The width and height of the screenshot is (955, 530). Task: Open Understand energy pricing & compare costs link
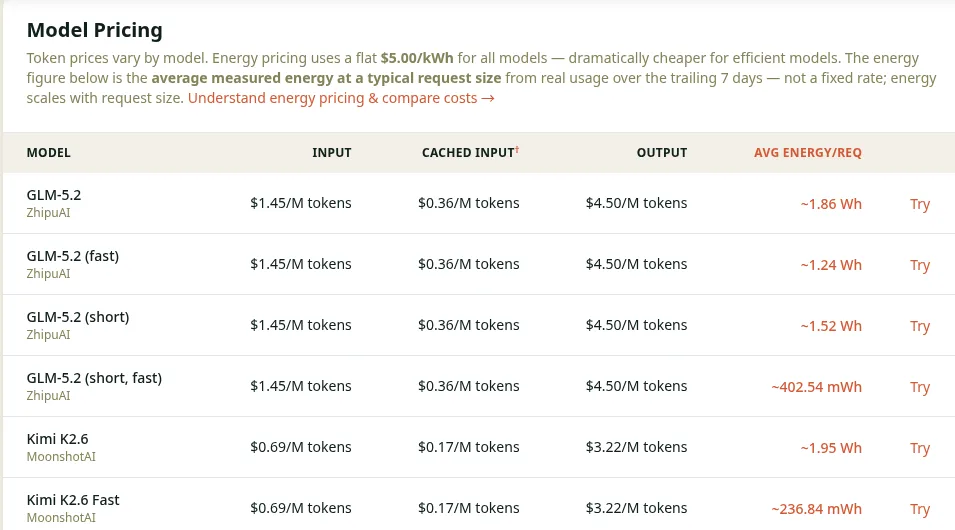[341, 98]
